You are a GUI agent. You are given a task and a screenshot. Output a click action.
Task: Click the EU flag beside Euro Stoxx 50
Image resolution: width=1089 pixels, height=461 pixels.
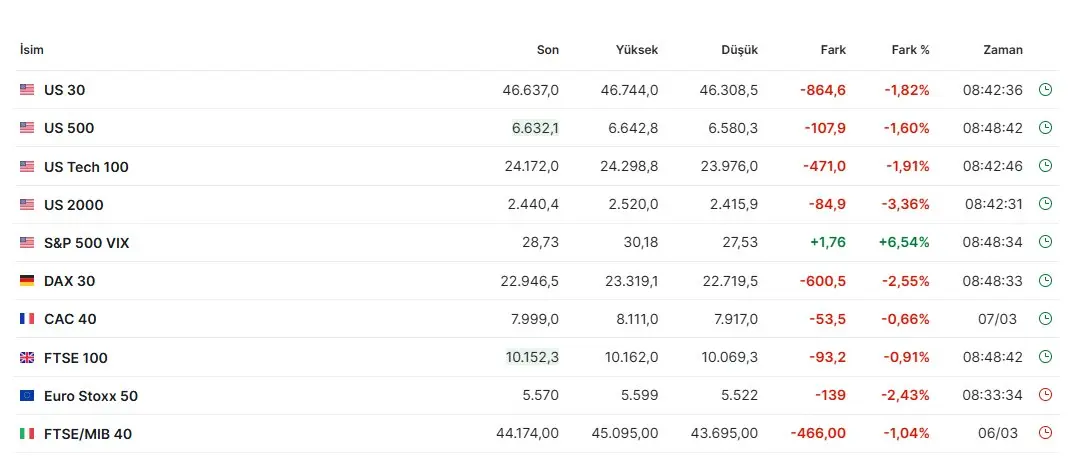pyautogui.click(x=27, y=395)
